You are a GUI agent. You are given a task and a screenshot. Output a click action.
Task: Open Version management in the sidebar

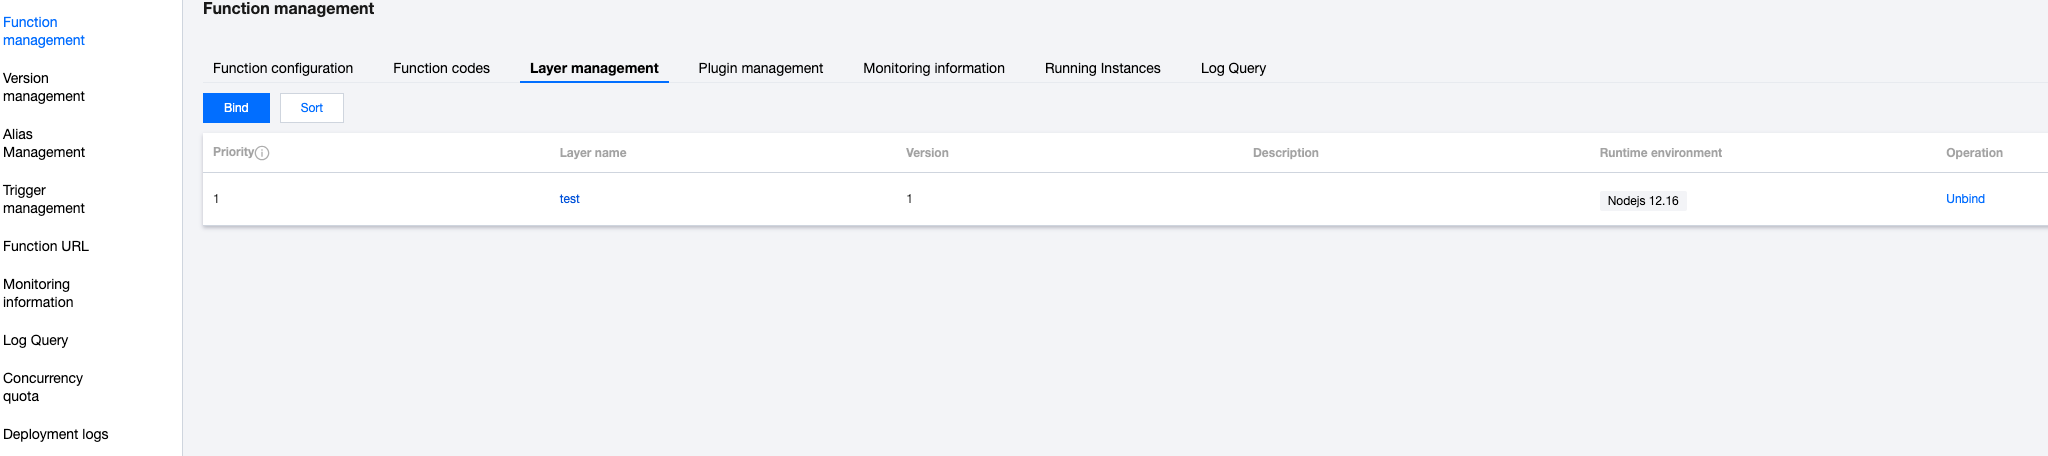pyautogui.click(x=44, y=87)
